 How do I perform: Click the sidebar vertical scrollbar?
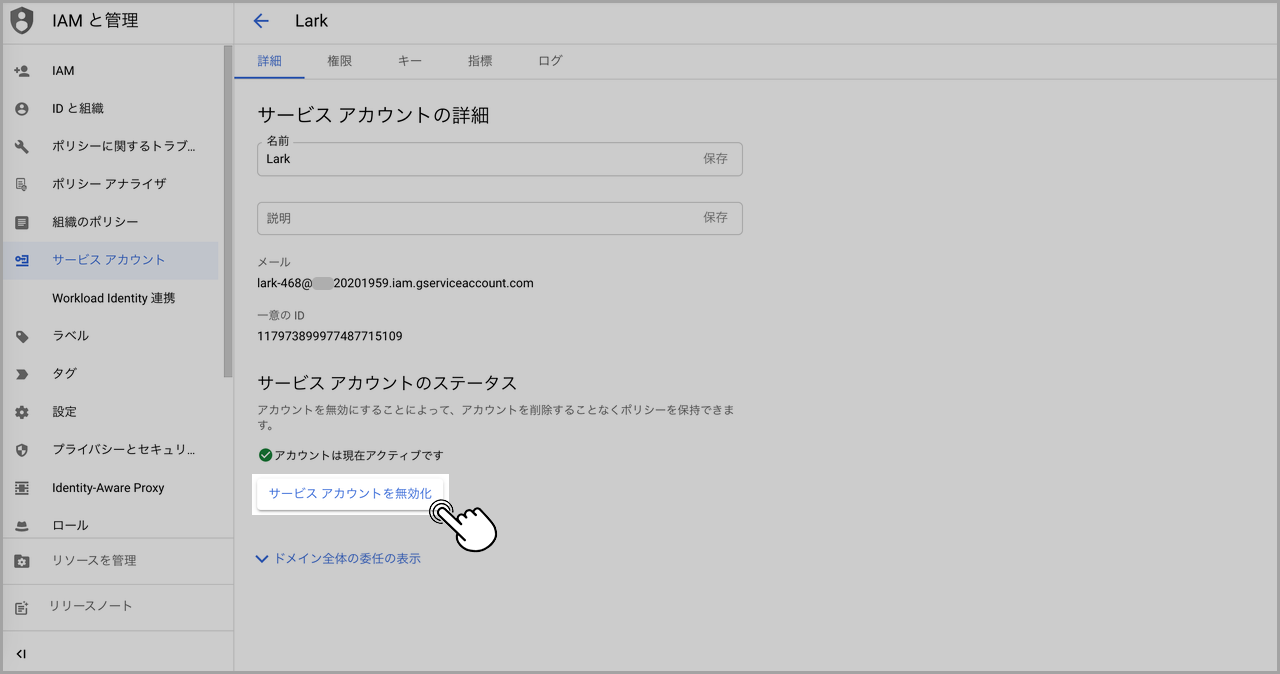pyautogui.click(x=228, y=211)
